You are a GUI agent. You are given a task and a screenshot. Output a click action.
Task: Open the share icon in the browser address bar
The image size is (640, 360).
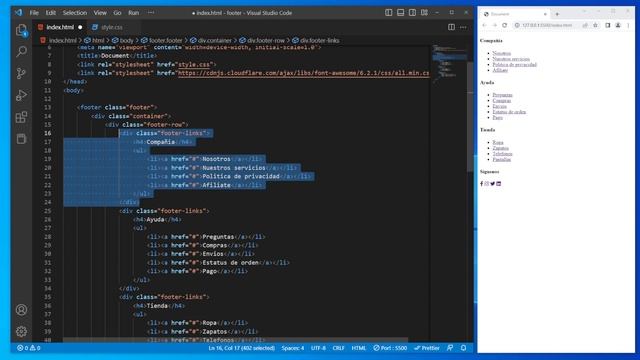pos(585,25)
